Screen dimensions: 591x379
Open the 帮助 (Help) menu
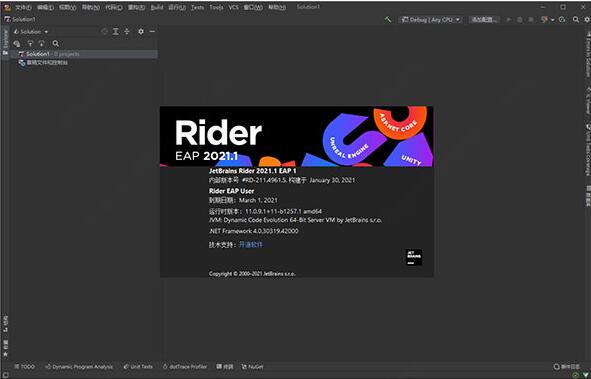277,7
